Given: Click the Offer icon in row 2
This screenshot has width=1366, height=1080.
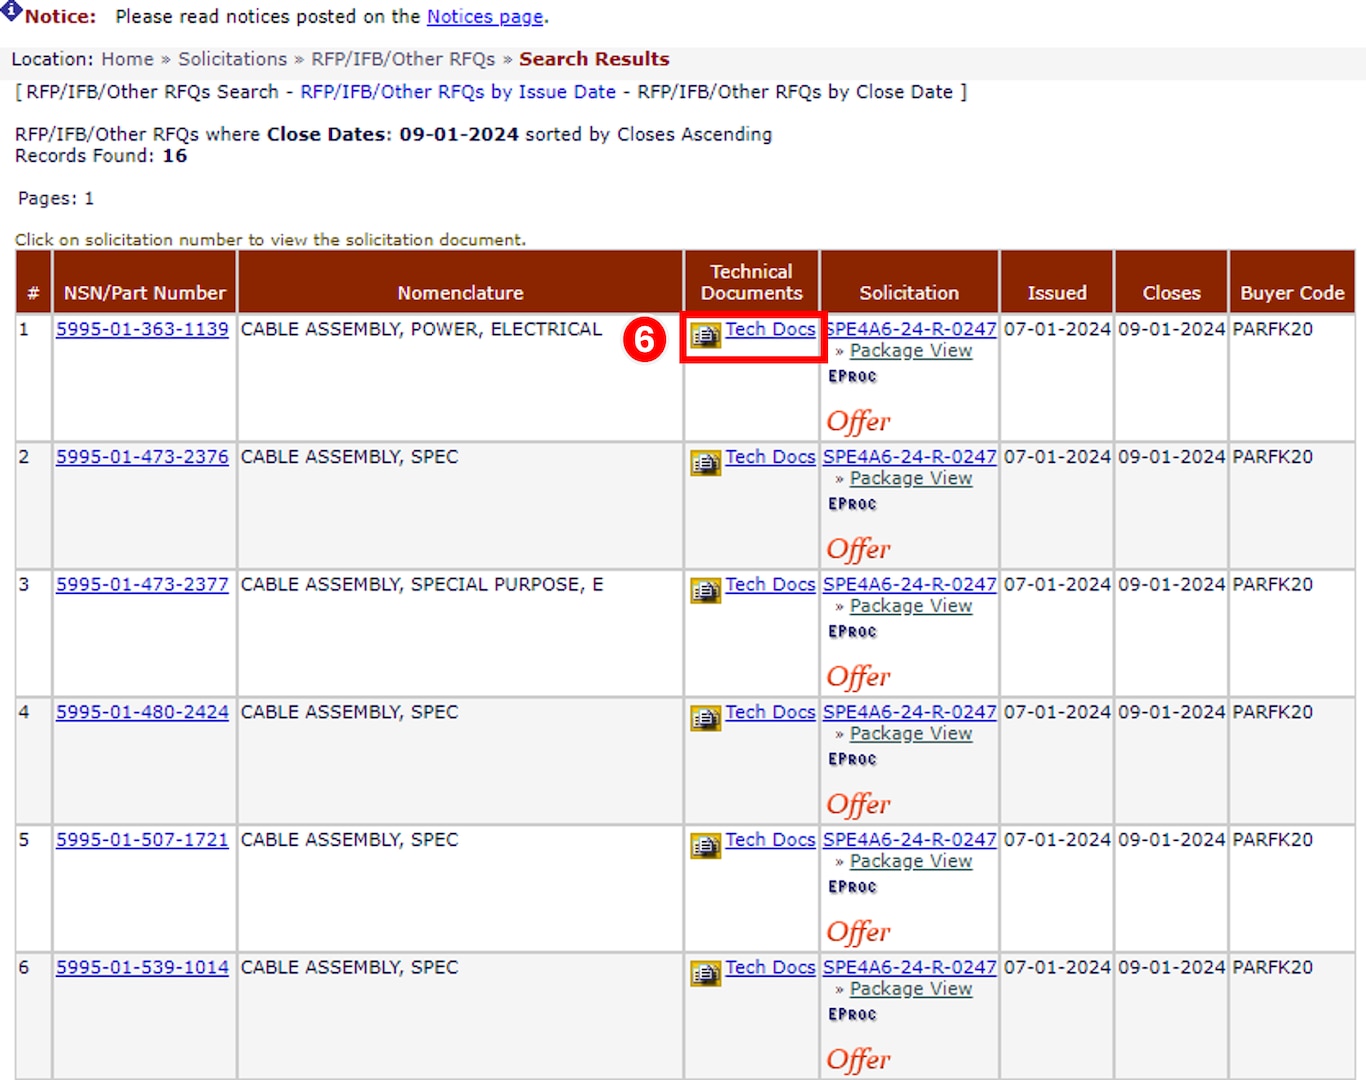Looking at the screenshot, I should [x=858, y=549].
